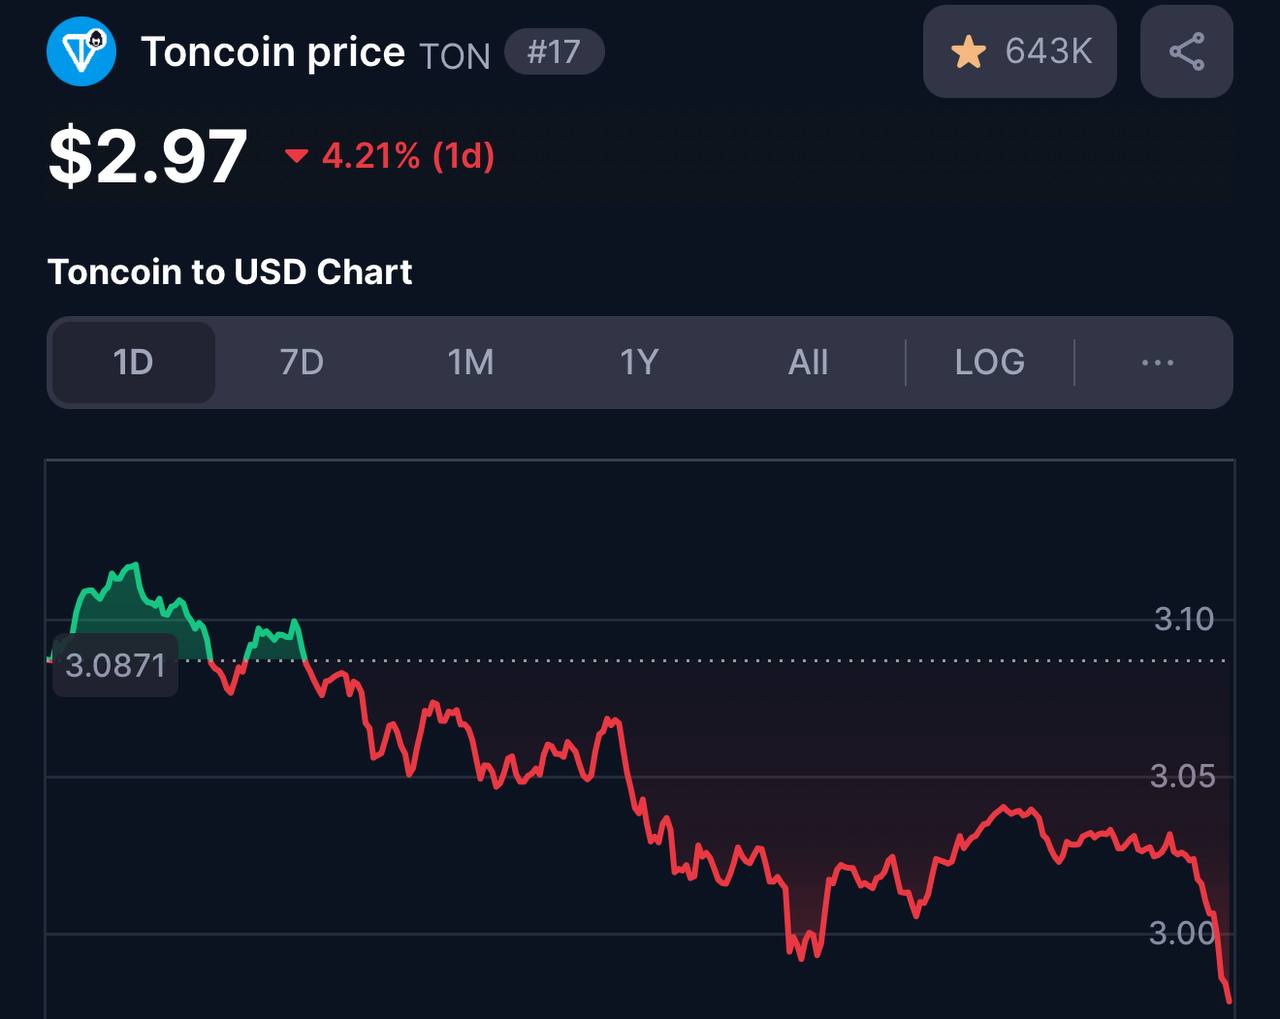Image resolution: width=1280 pixels, height=1019 pixels.
Task: Add Toncoin to watchlist via star
Action: (969, 52)
